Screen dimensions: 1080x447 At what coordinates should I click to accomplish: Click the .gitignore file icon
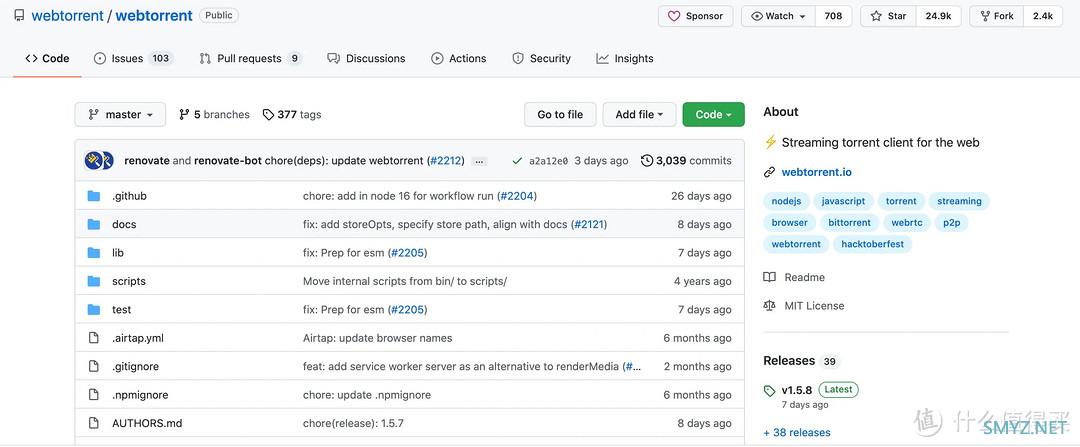tap(94, 366)
